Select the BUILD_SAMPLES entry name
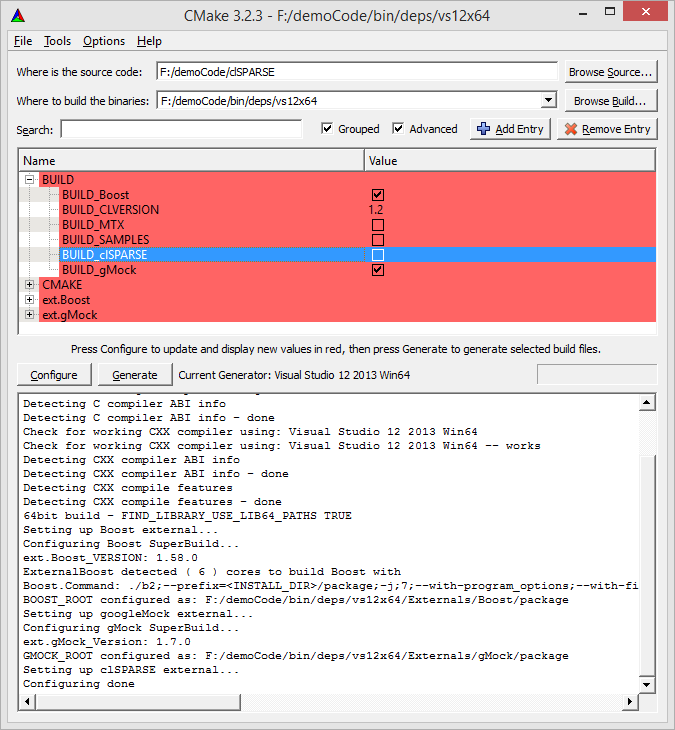This screenshot has height=730, width=675. [x=106, y=240]
